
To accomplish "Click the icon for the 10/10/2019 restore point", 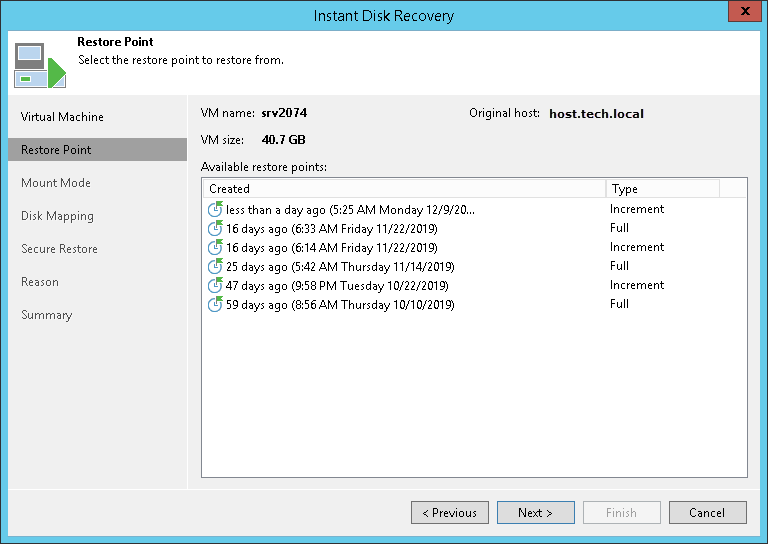I will click(x=215, y=305).
